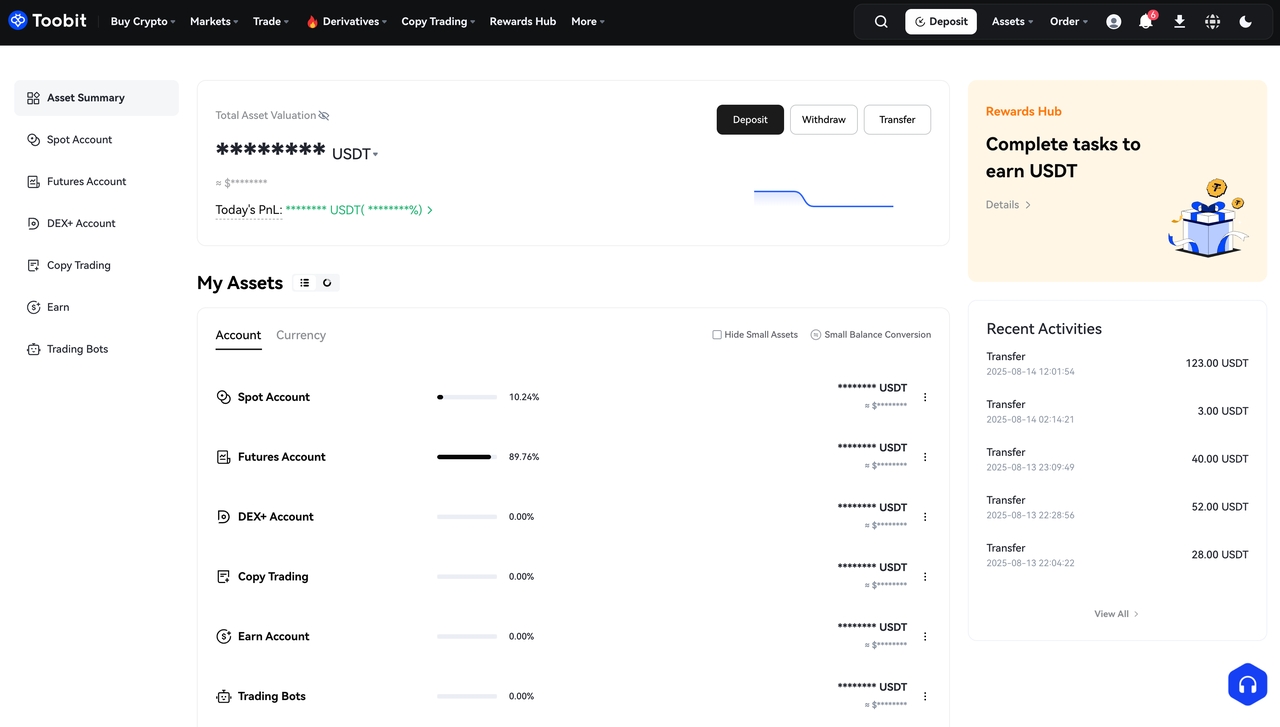Click the black Deposit button in valuation card
Screen dimensions: 1280x727
750,120
